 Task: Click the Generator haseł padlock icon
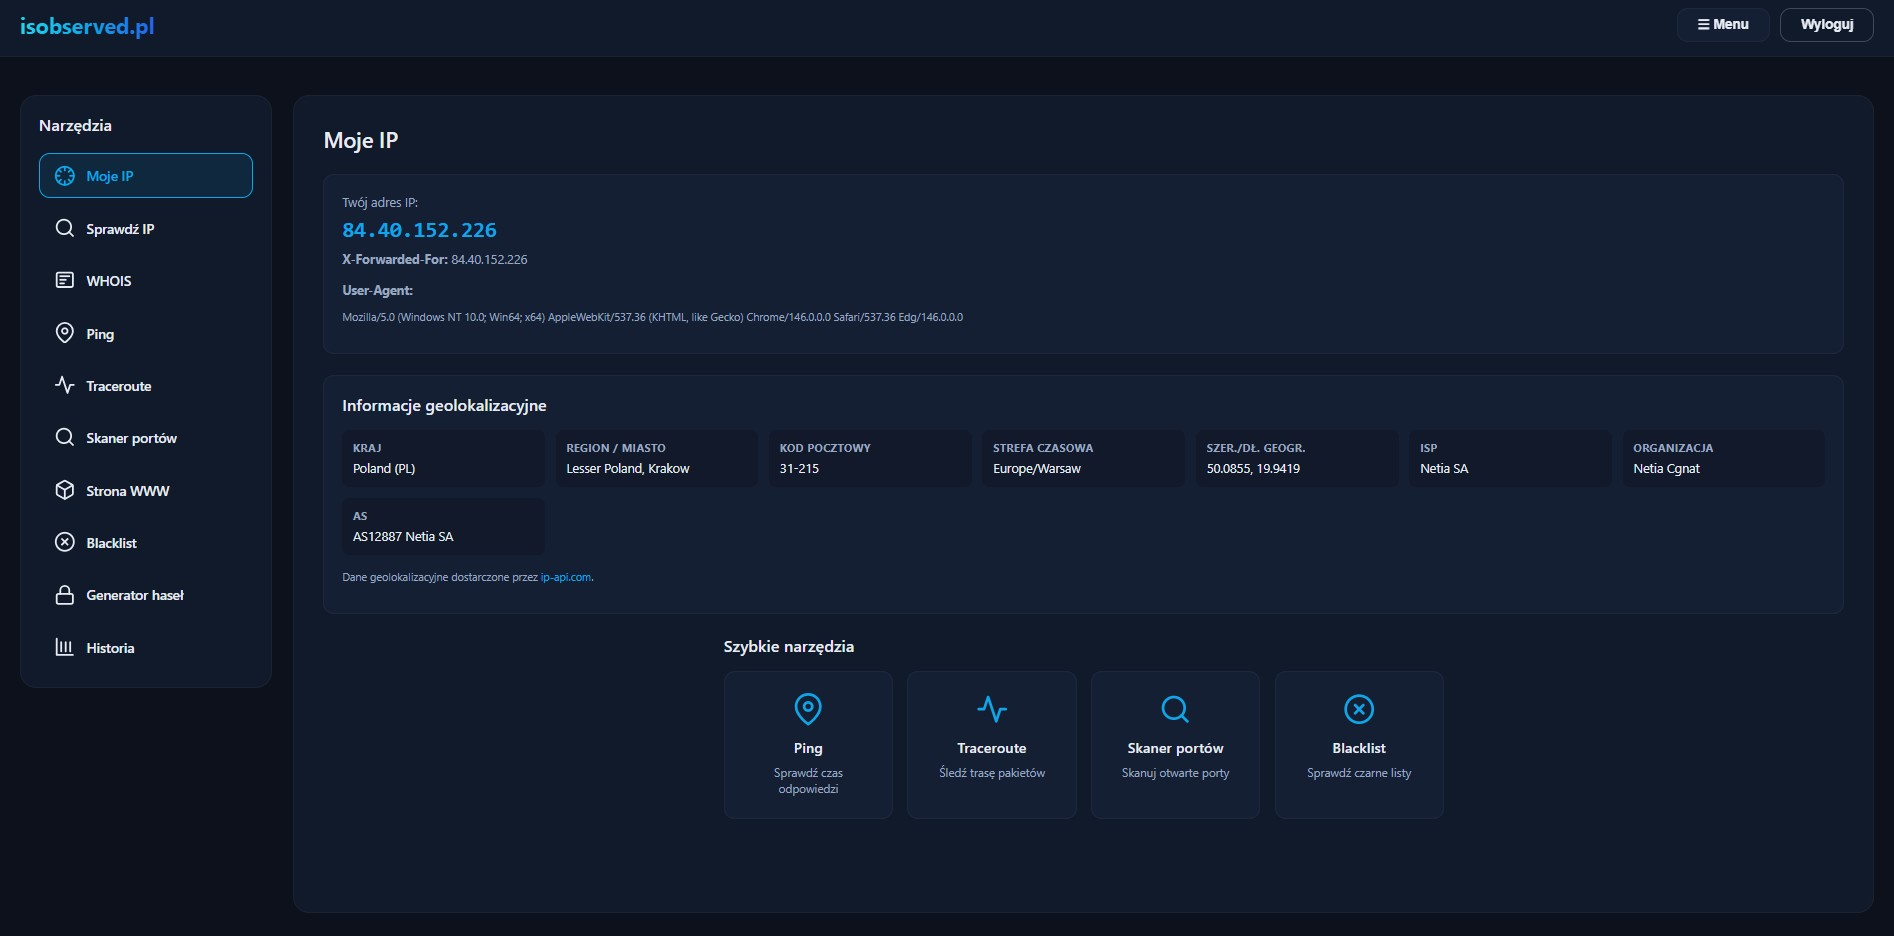pyautogui.click(x=65, y=595)
